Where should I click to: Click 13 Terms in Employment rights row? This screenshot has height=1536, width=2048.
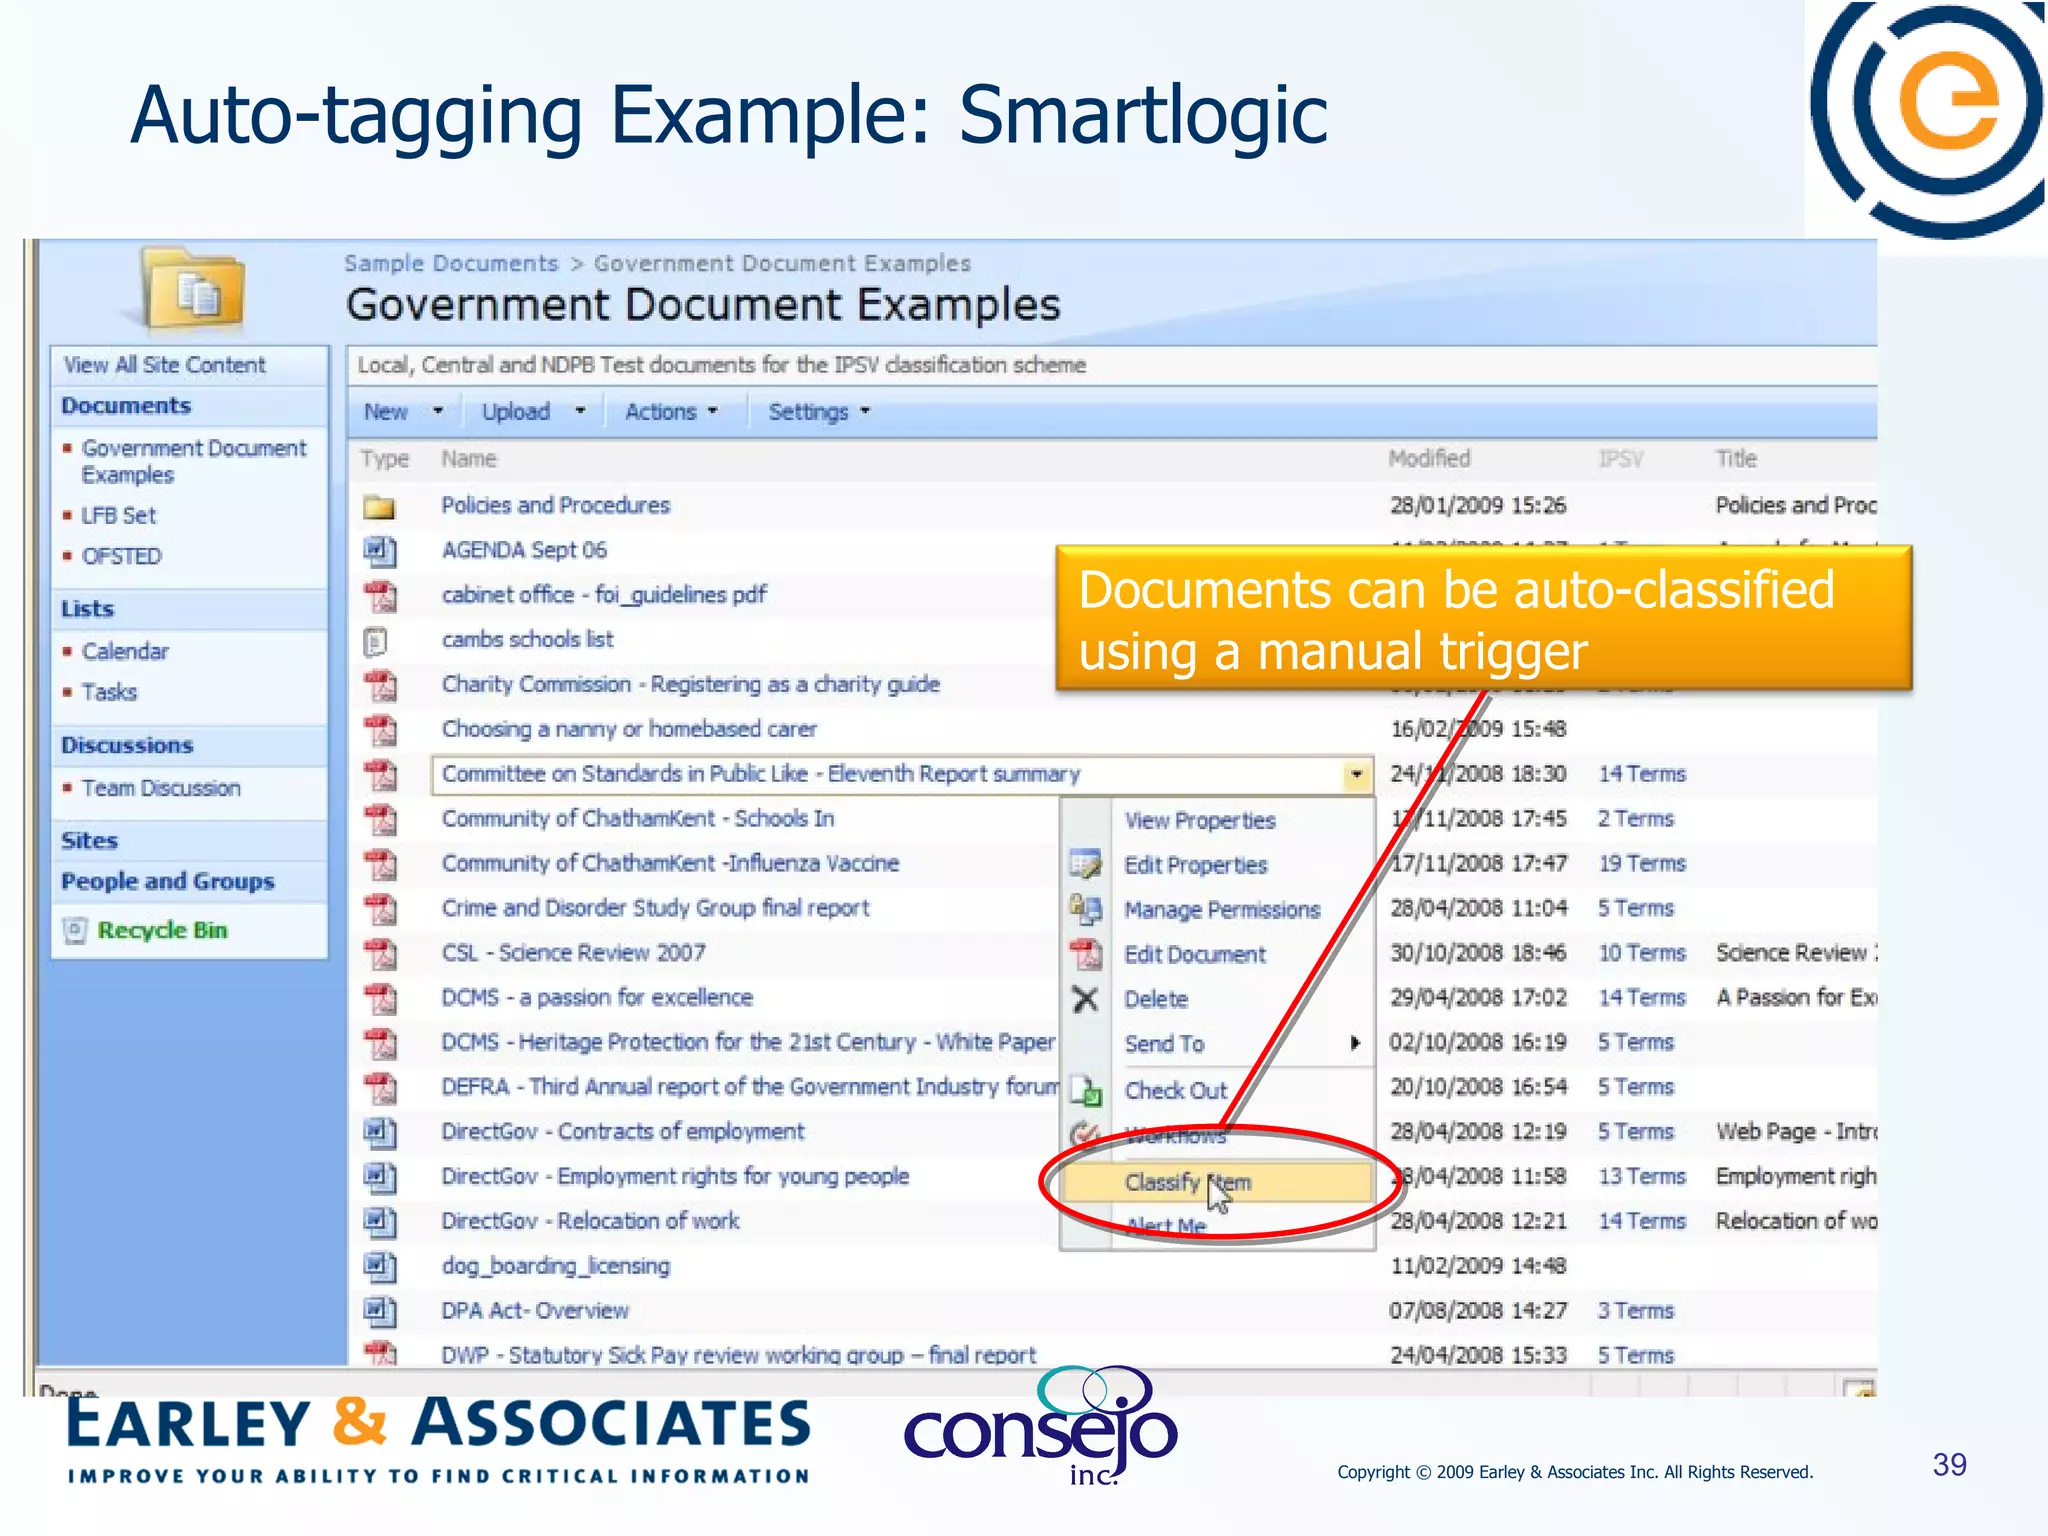pos(1642,1177)
